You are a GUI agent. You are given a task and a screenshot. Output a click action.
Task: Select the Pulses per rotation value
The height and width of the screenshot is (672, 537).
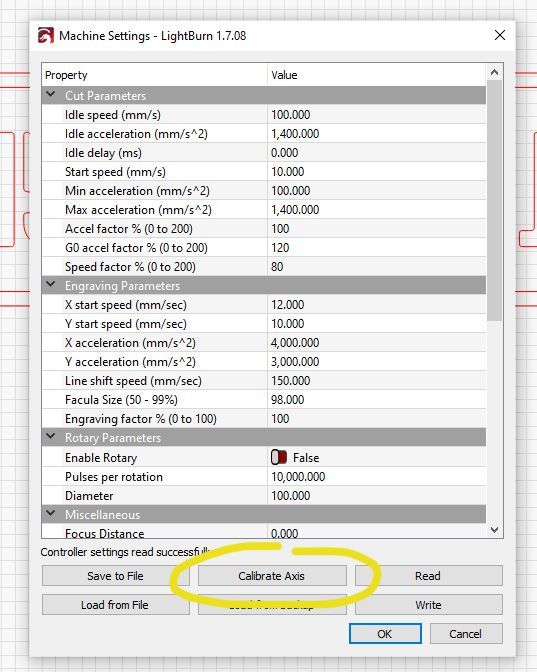[377, 477]
